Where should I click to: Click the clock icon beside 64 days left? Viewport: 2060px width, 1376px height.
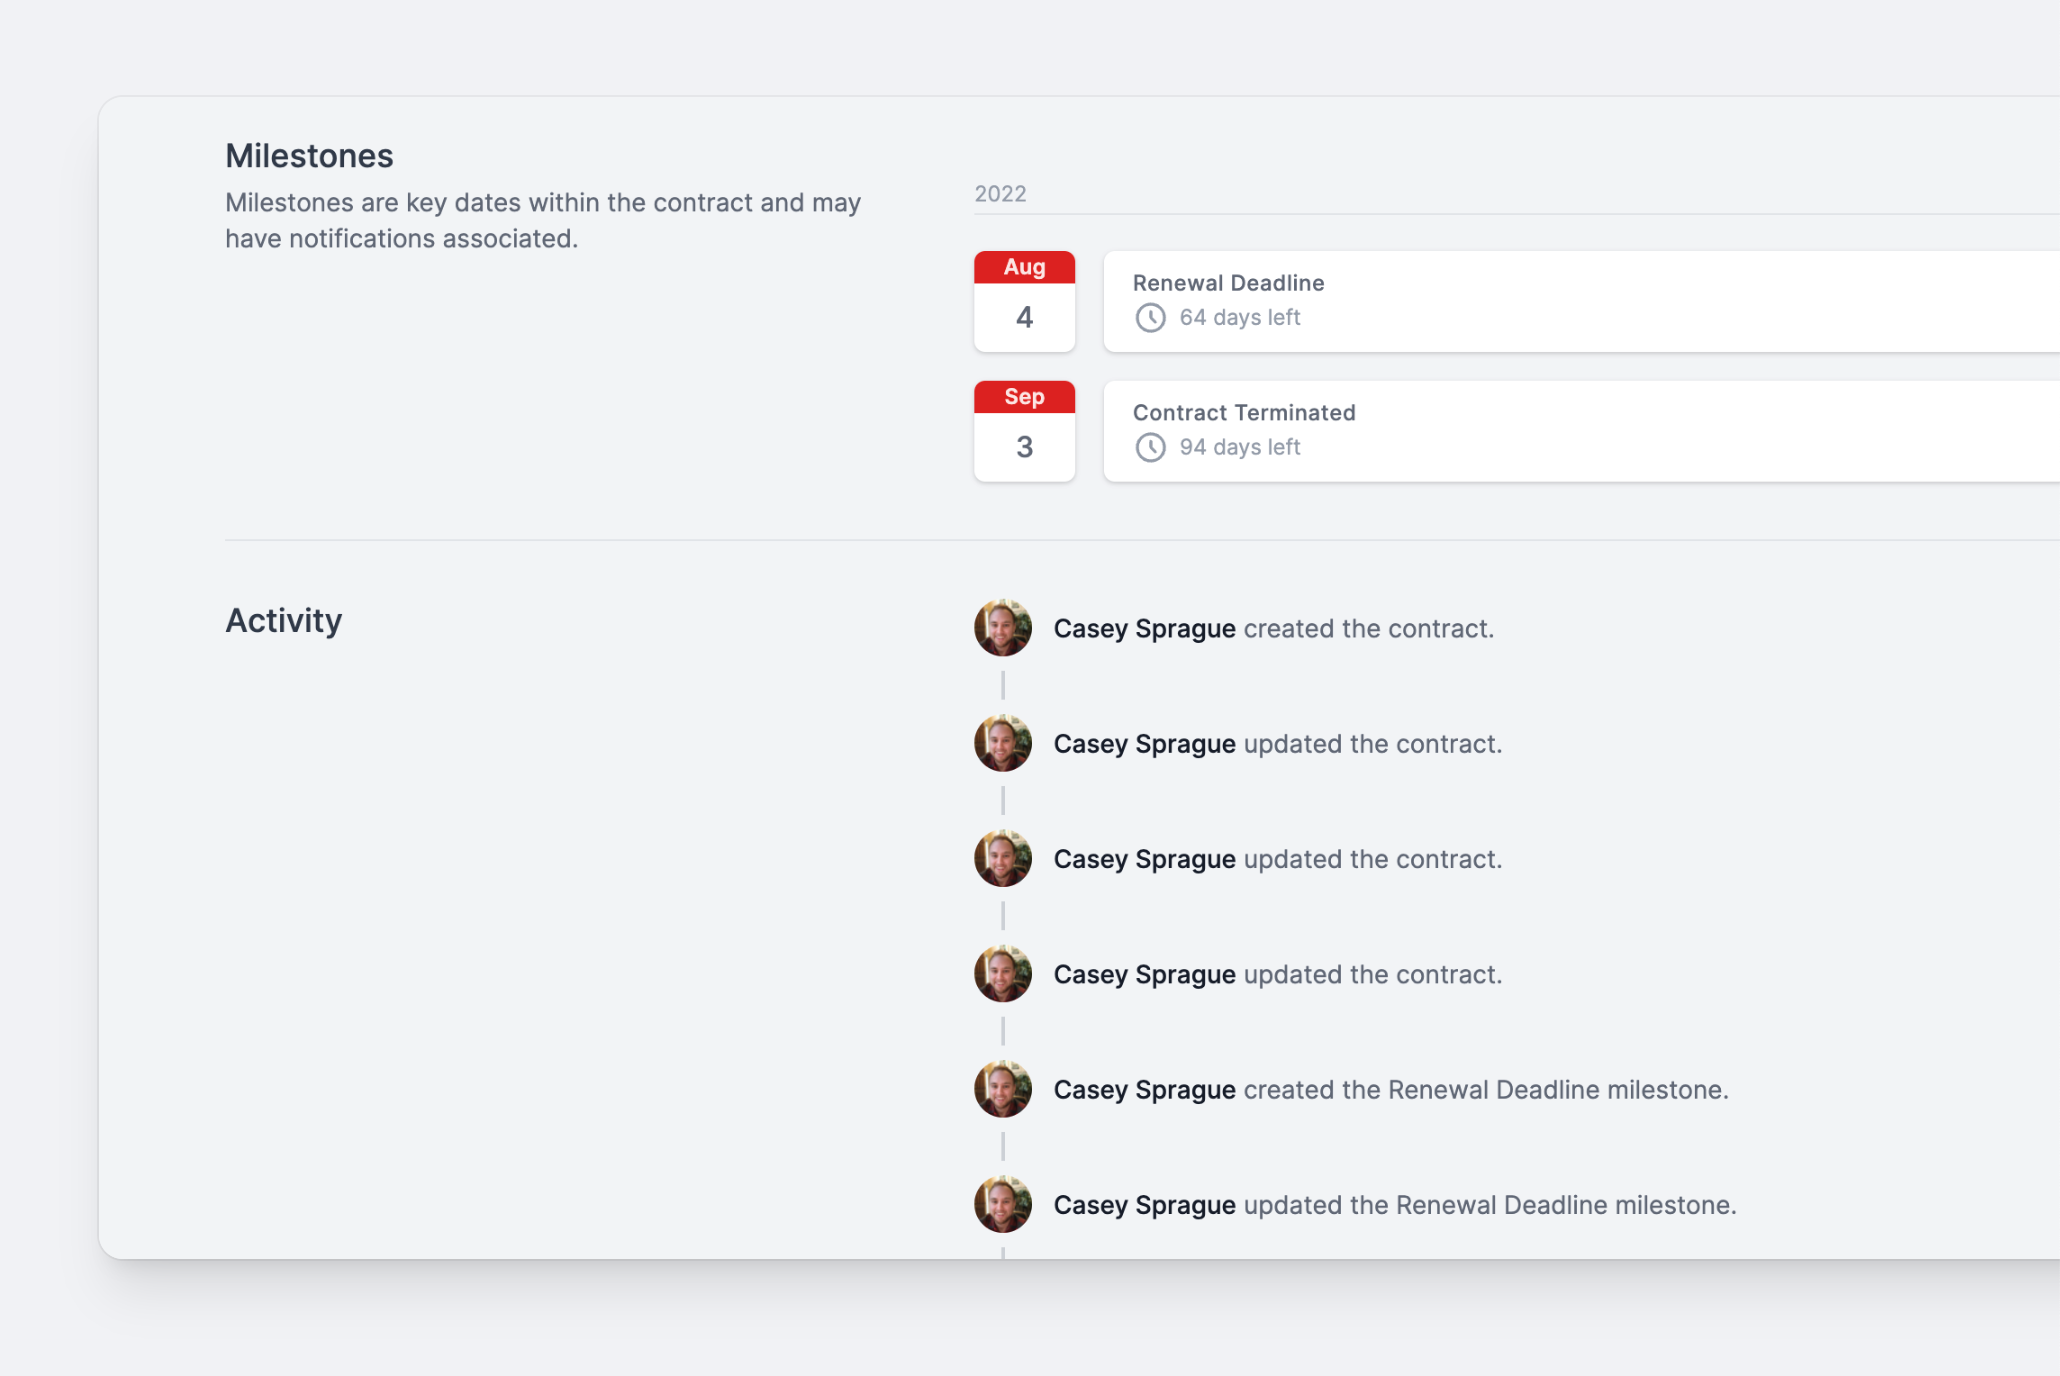[1150, 318]
